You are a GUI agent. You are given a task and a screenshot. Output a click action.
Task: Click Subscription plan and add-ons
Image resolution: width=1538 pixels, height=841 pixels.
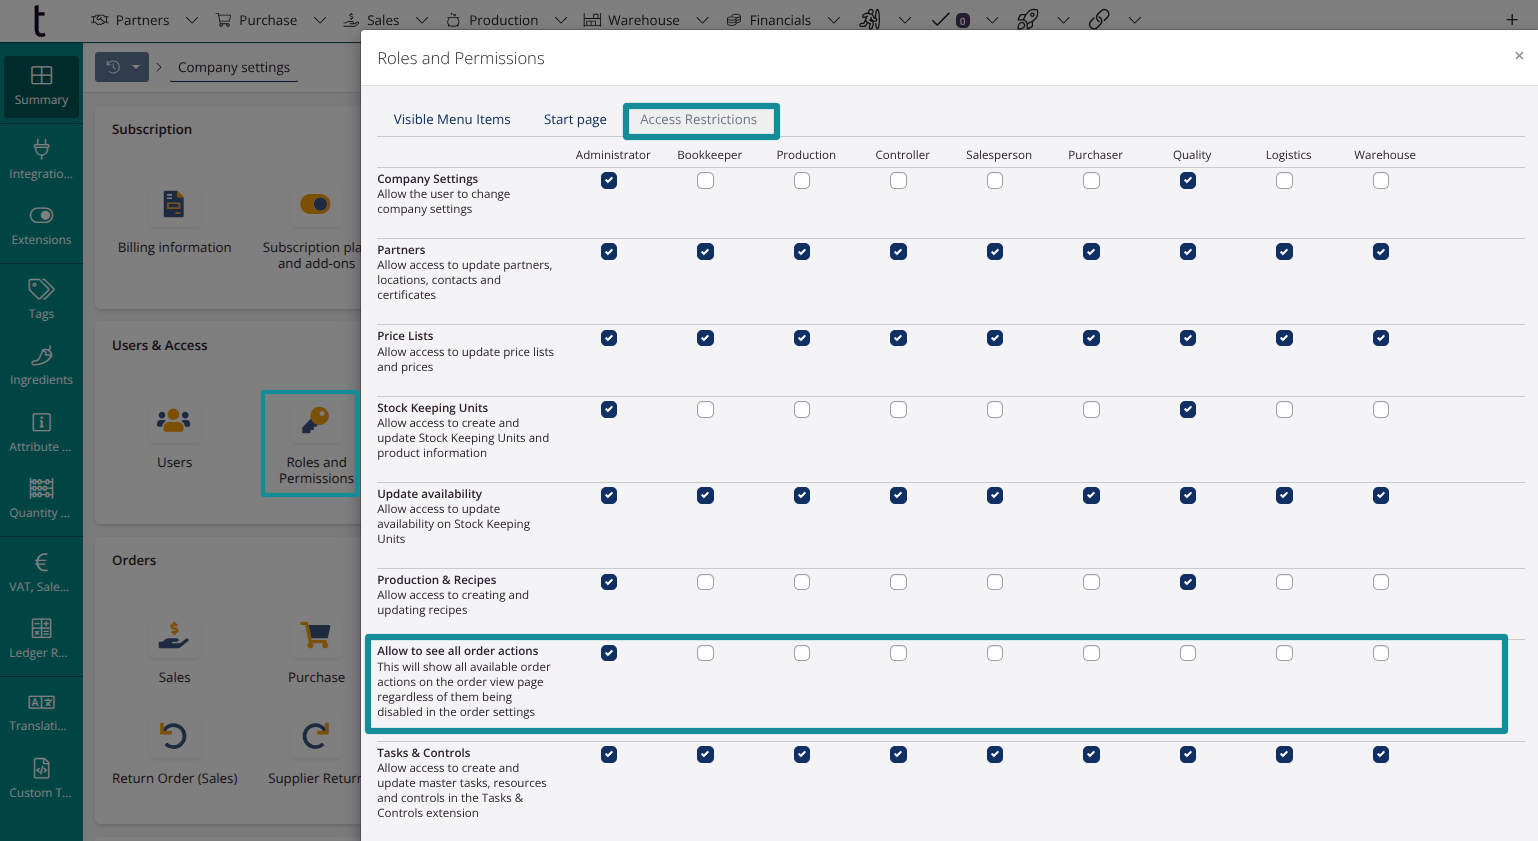click(x=315, y=204)
